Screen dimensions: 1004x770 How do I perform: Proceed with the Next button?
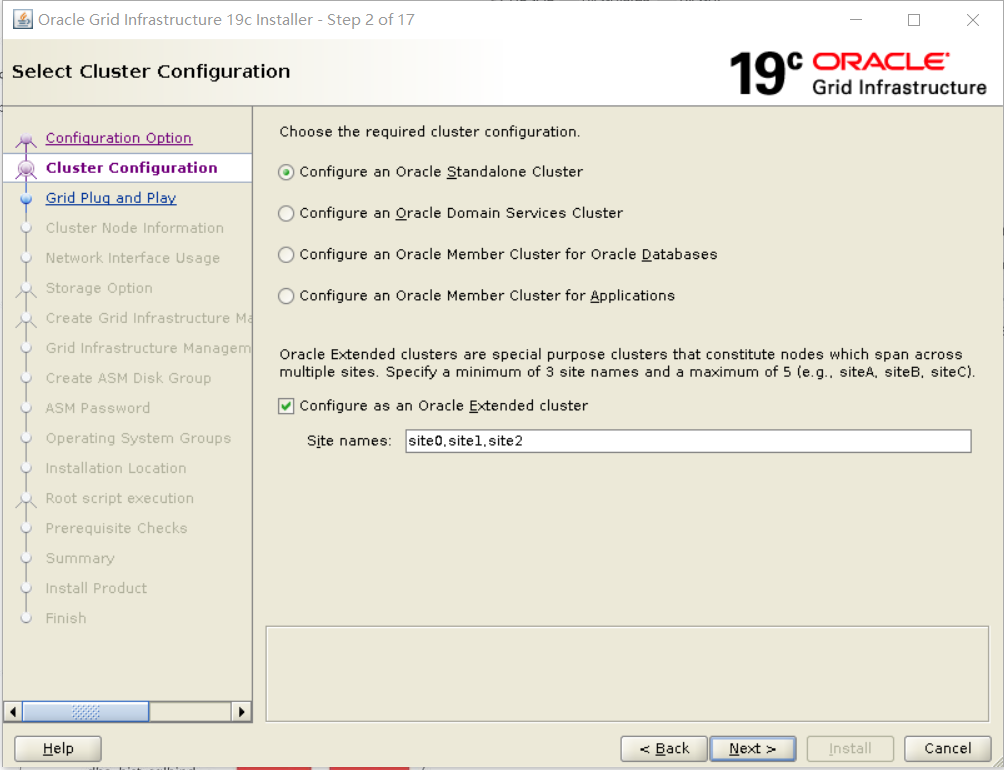pyautogui.click(x=753, y=748)
